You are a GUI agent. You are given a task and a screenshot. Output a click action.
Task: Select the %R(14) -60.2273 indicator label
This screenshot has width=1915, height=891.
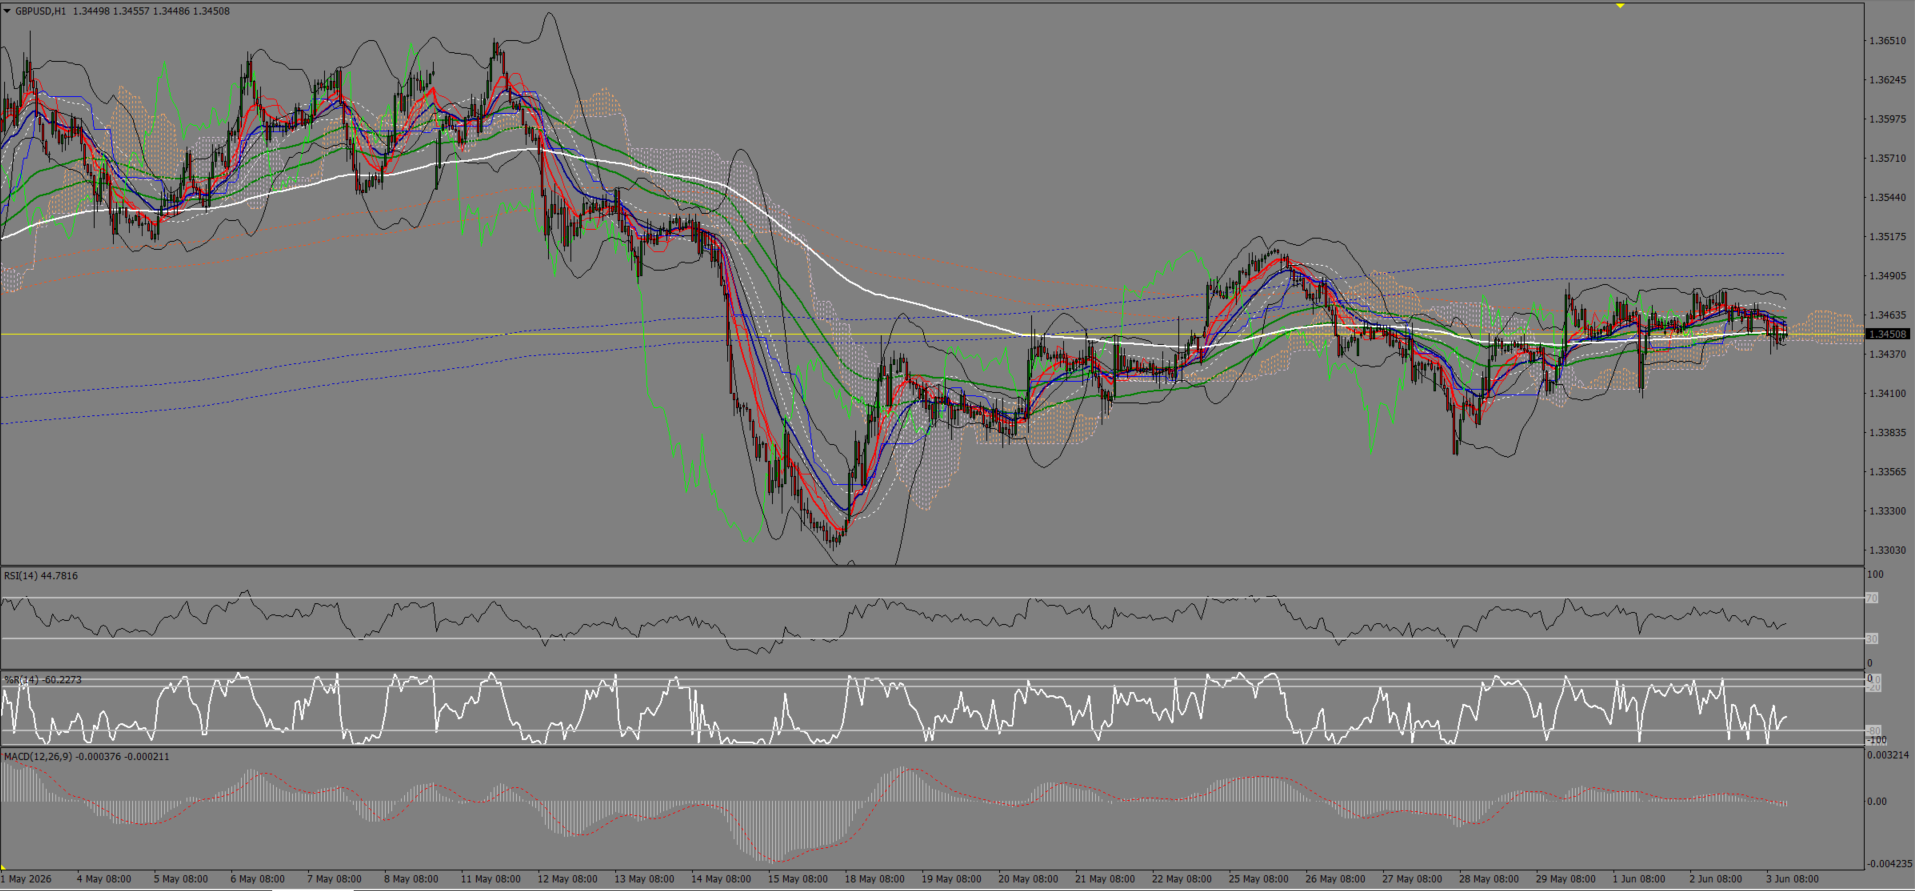pyautogui.click(x=43, y=680)
